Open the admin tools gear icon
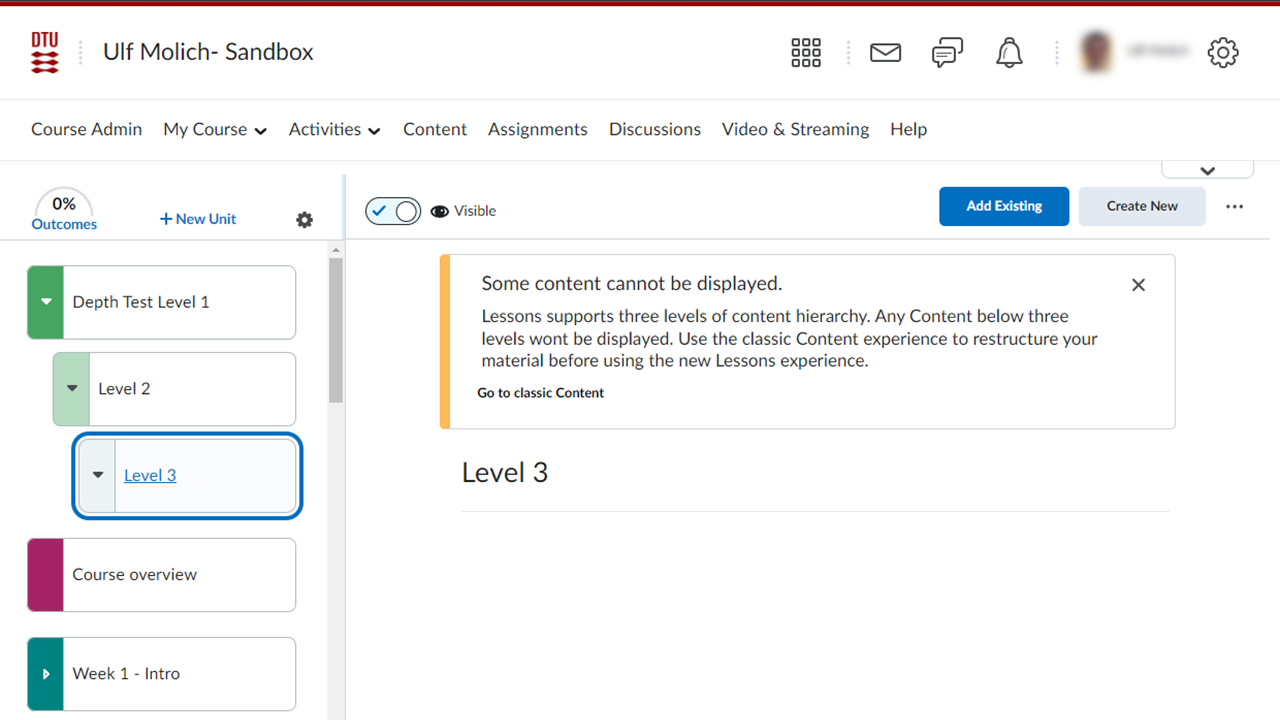 [1223, 53]
